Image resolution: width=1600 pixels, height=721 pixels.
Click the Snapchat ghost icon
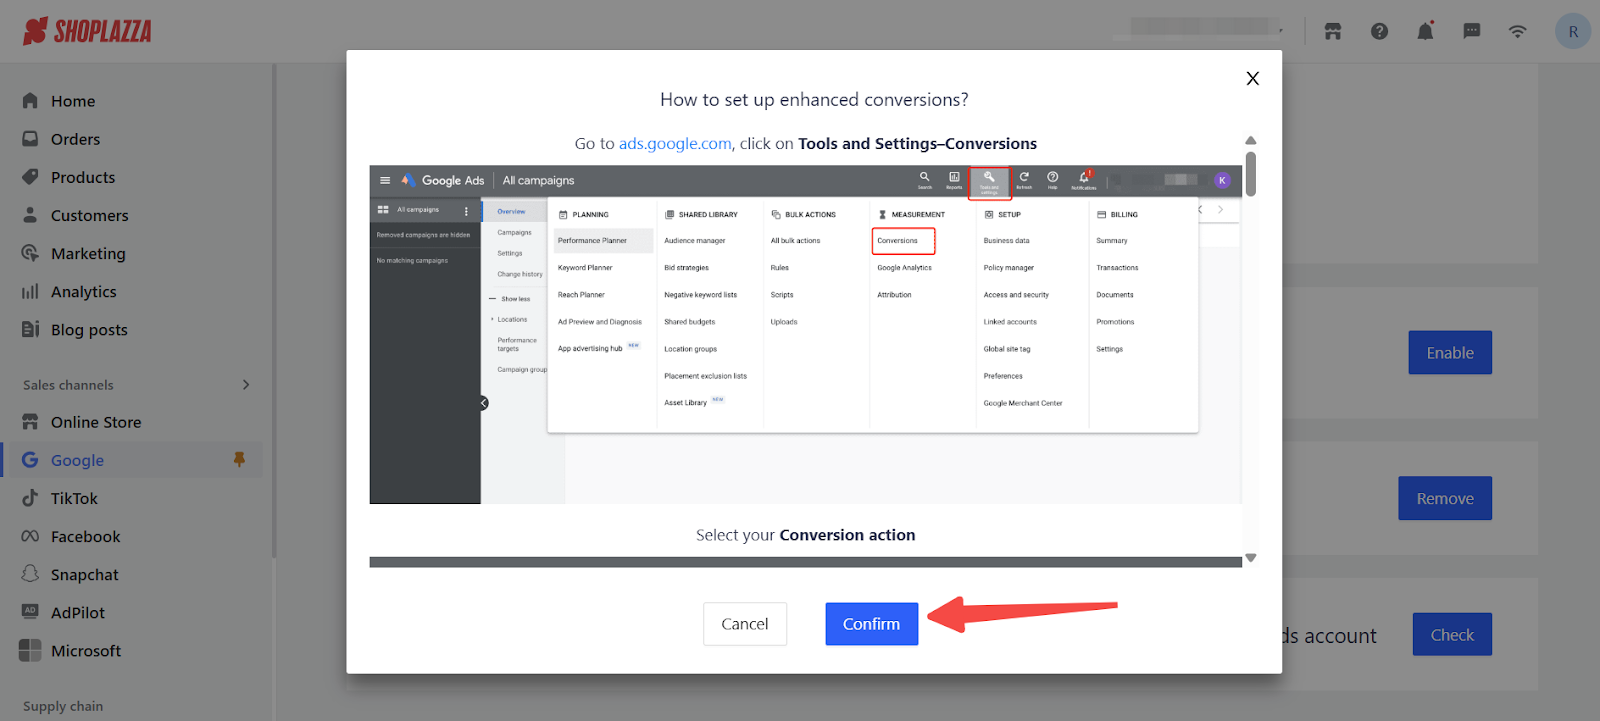tap(30, 573)
